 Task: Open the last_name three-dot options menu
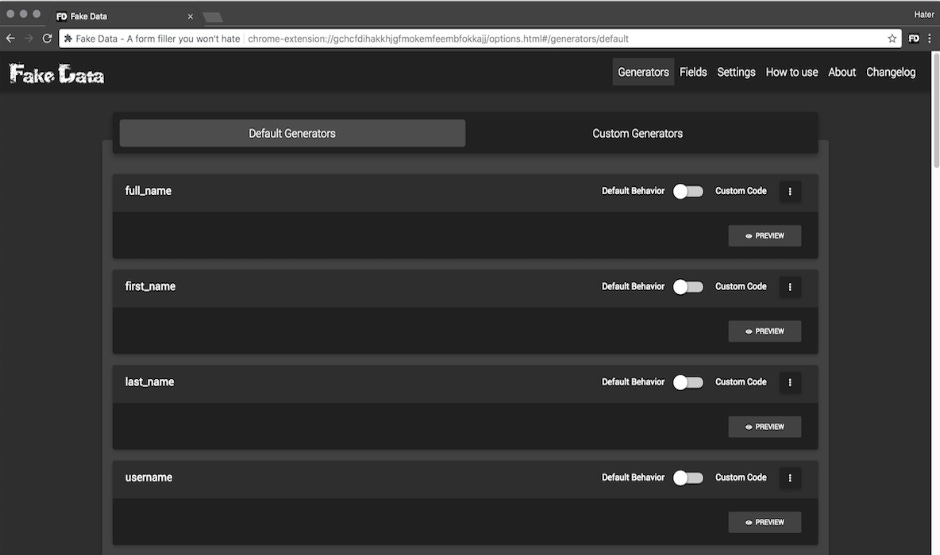point(790,382)
